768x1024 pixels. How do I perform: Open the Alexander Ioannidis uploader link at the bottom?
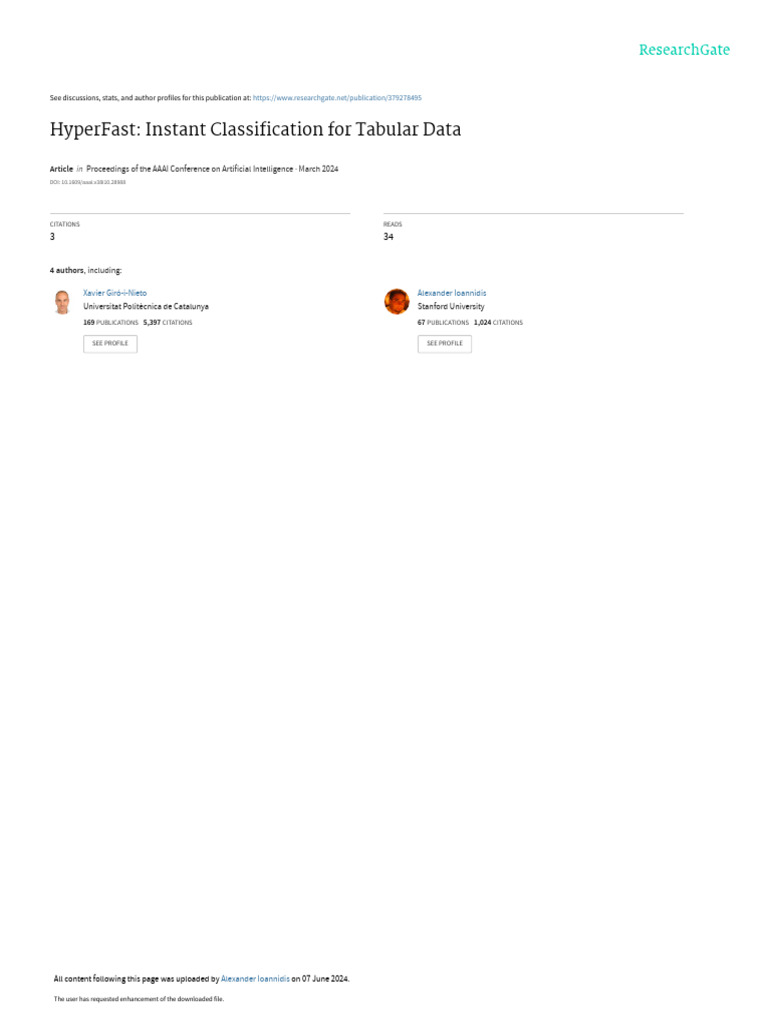point(255,979)
